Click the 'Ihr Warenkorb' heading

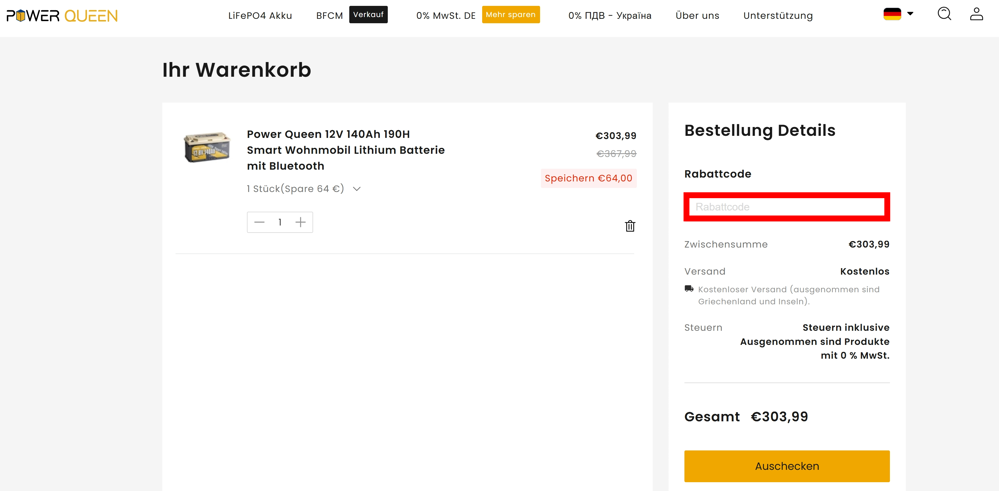[236, 70]
